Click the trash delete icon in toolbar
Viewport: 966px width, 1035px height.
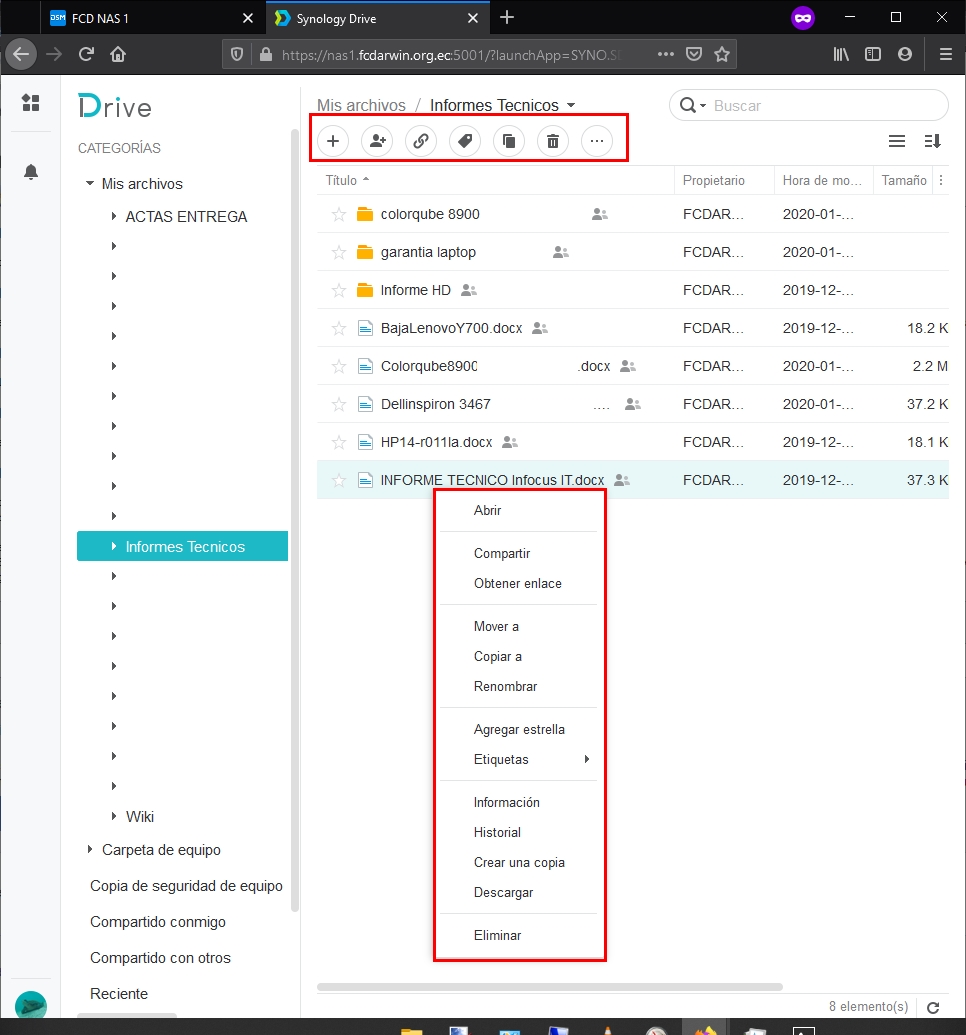pos(553,141)
